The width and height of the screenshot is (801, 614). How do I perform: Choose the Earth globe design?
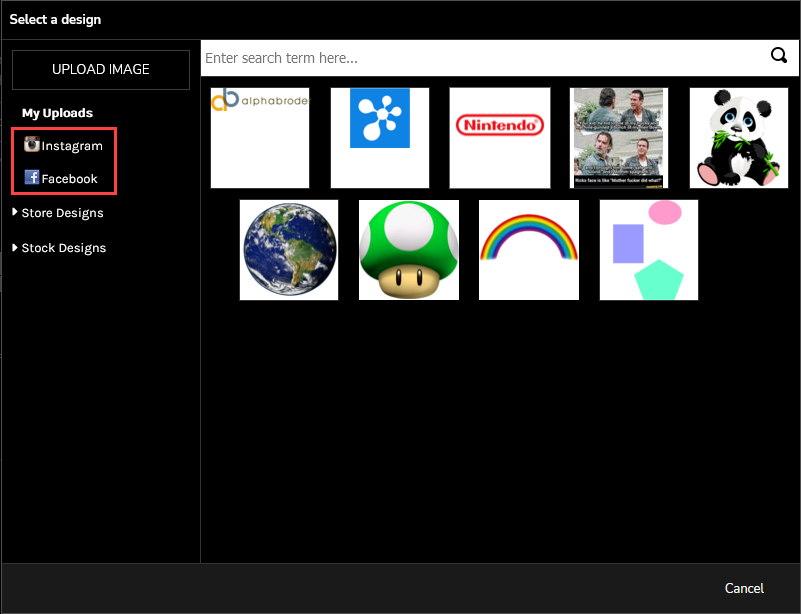[x=289, y=250]
